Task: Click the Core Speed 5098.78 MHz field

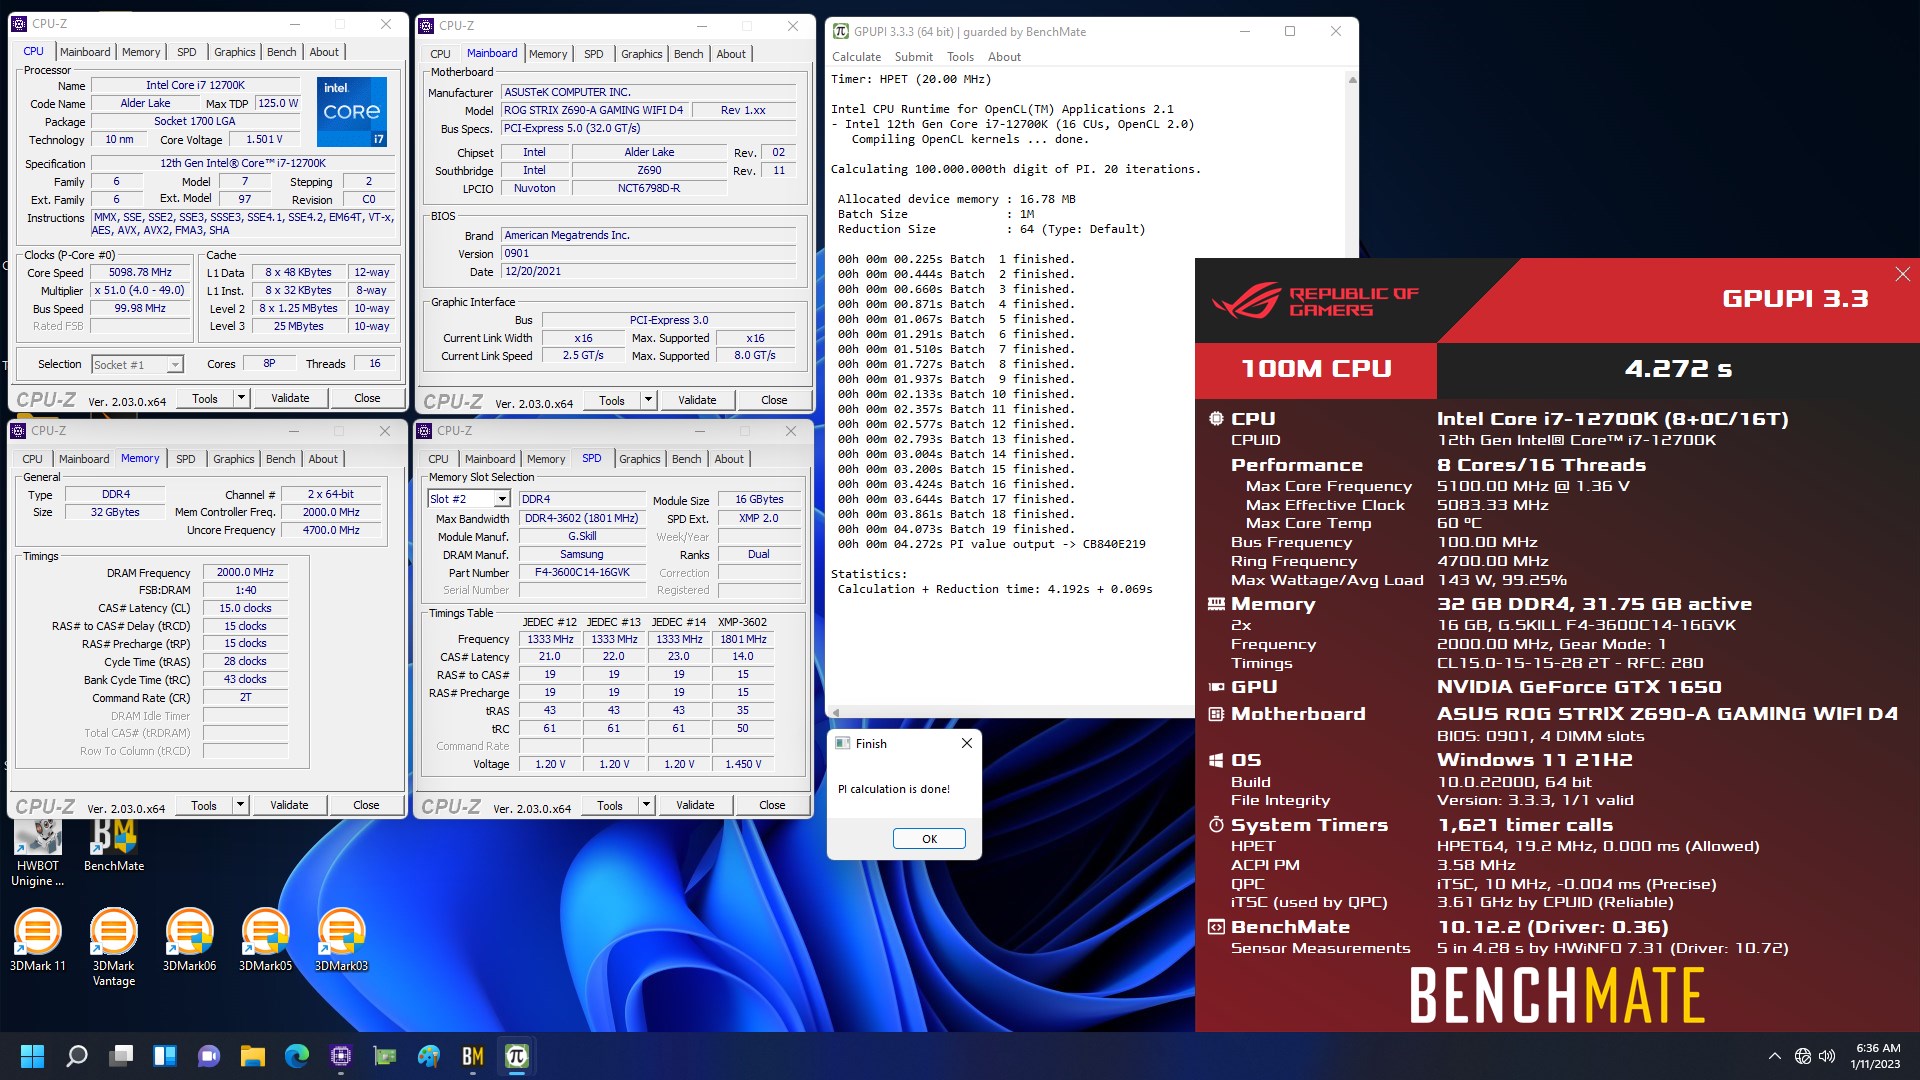Action: pos(140,273)
